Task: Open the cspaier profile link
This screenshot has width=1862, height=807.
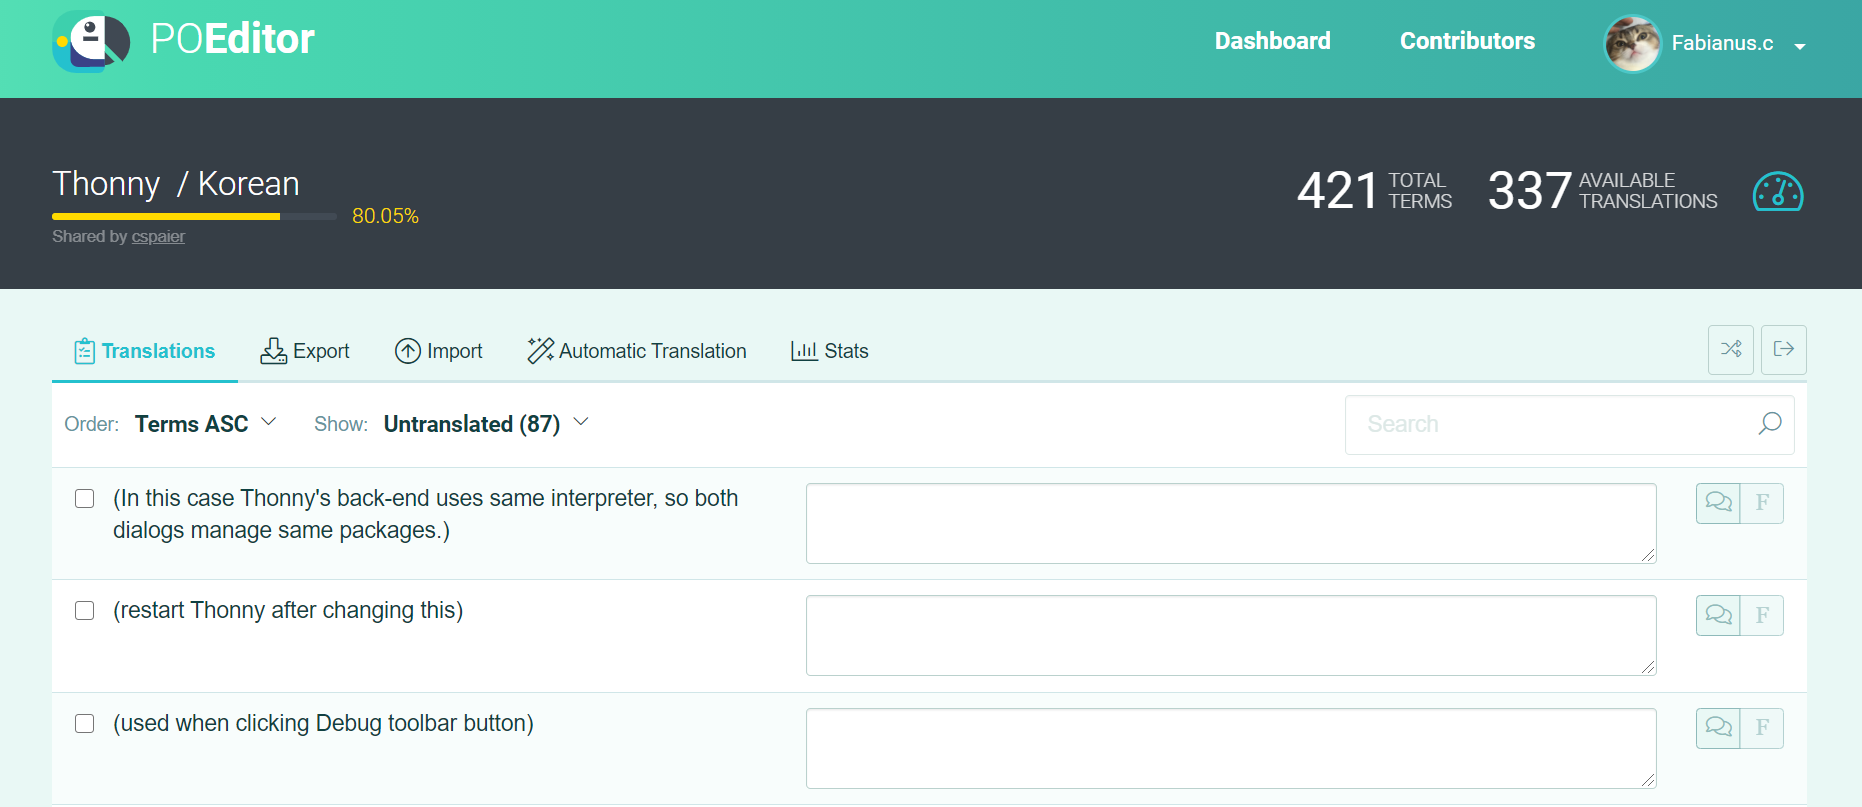Action: click(x=158, y=237)
